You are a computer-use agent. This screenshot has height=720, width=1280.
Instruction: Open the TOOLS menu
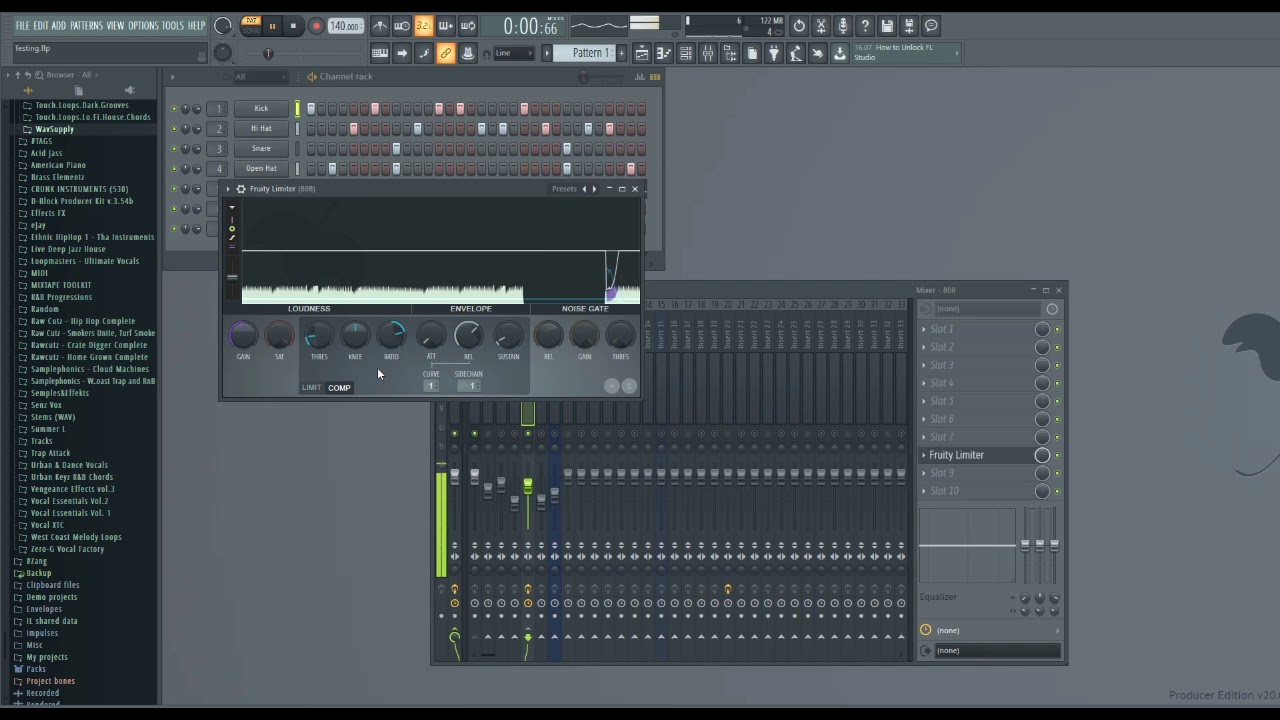tap(173, 26)
